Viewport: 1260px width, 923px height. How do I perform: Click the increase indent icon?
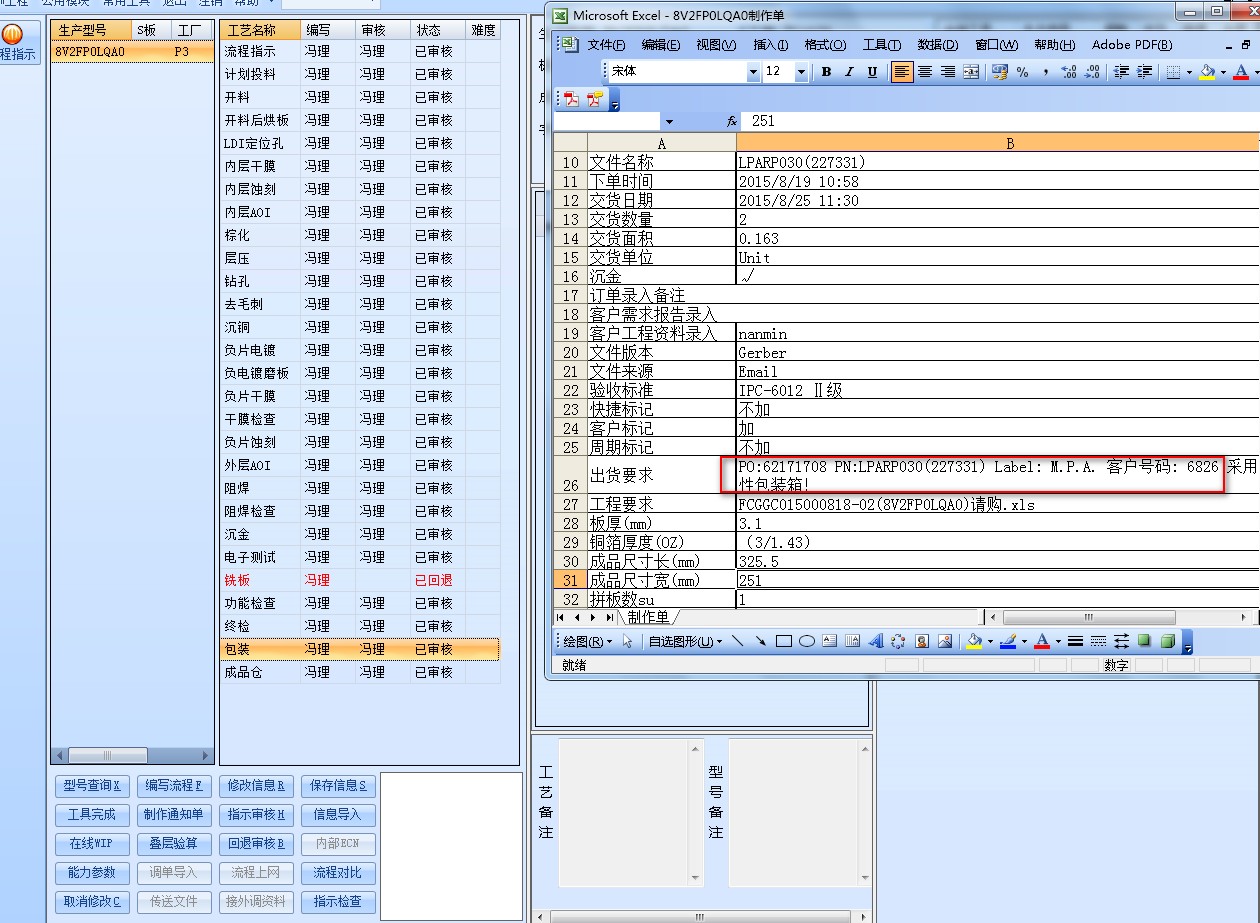coord(1144,72)
